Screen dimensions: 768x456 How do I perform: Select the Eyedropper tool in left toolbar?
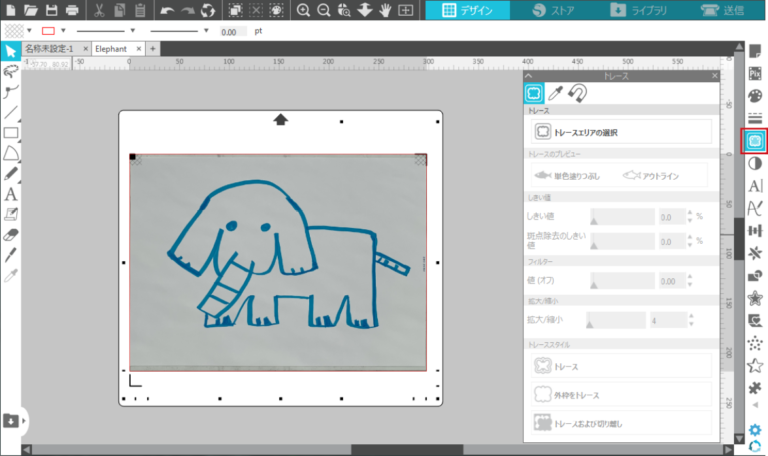(11, 276)
